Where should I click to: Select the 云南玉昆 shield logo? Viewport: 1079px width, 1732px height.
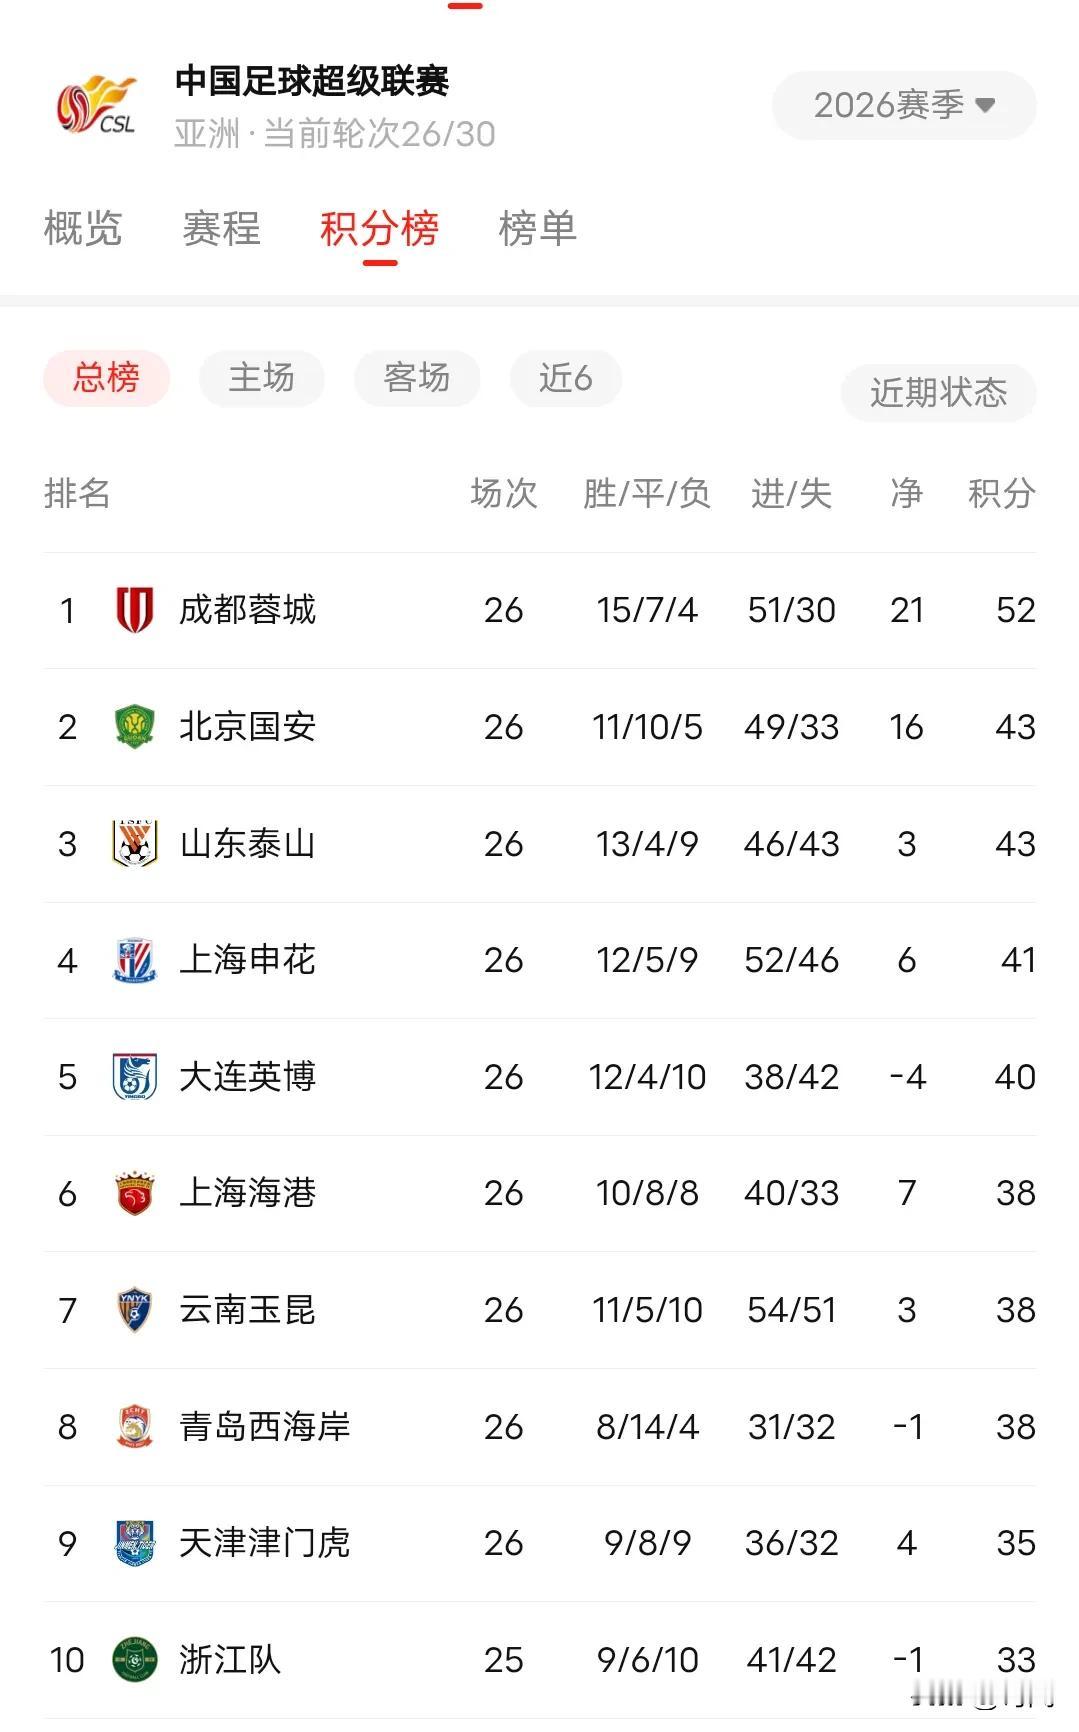pos(134,1310)
